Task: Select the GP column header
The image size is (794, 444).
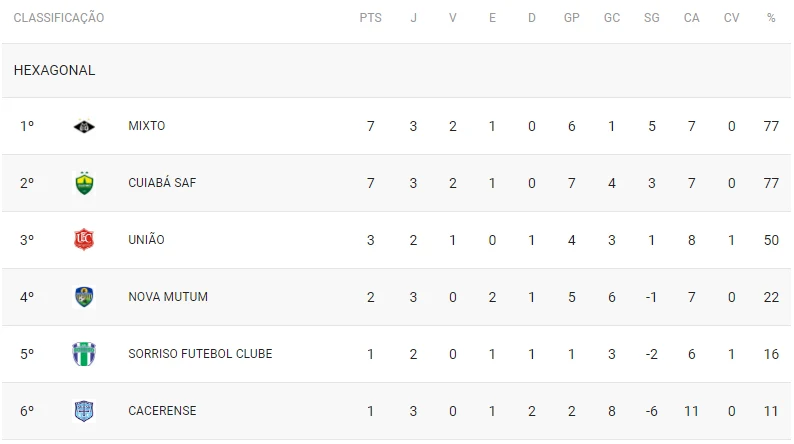Action: point(572,18)
